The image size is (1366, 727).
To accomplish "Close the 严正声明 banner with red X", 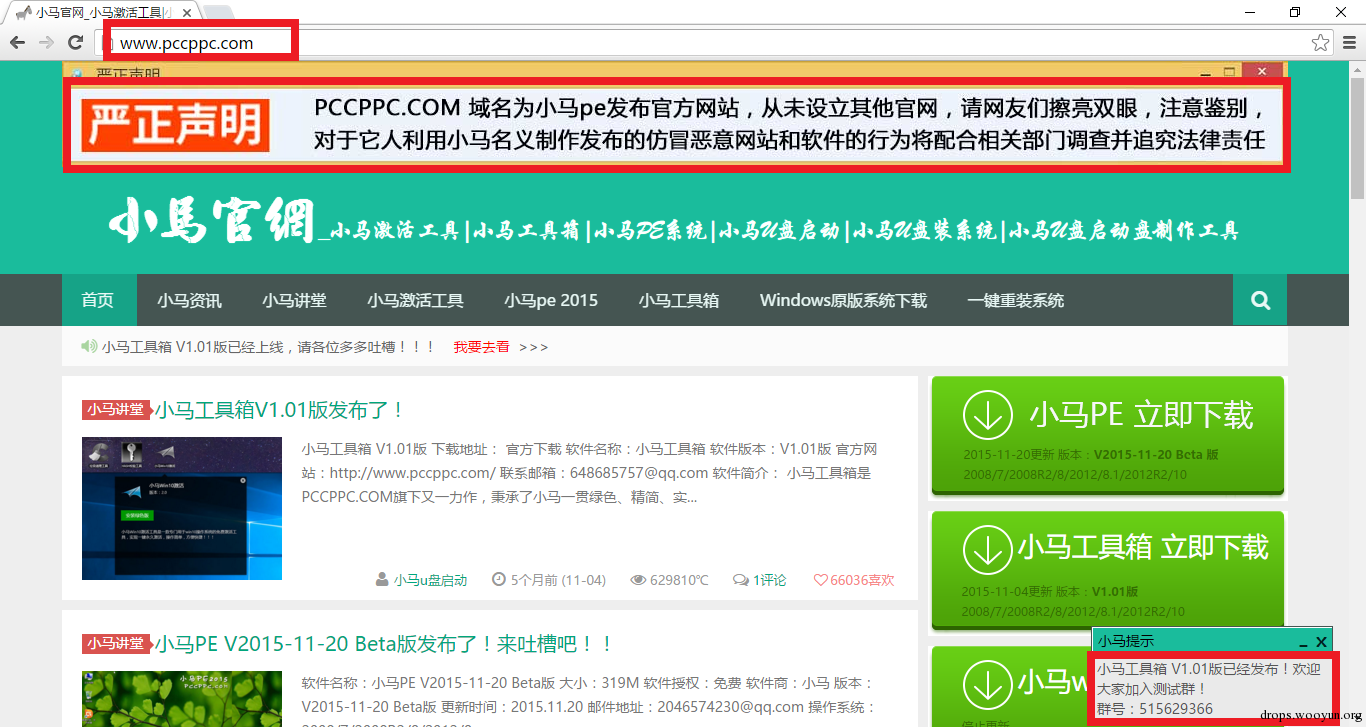I will pyautogui.click(x=1262, y=71).
